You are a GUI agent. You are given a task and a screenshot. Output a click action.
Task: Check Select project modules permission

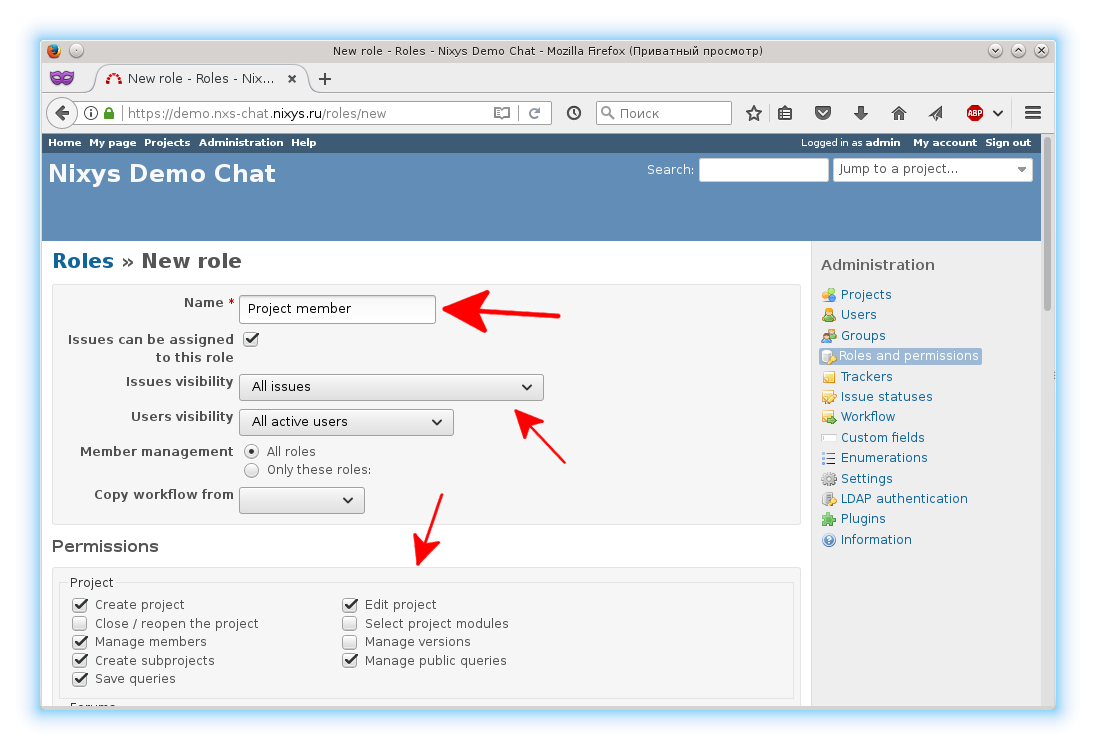pyautogui.click(x=350, y=623)
